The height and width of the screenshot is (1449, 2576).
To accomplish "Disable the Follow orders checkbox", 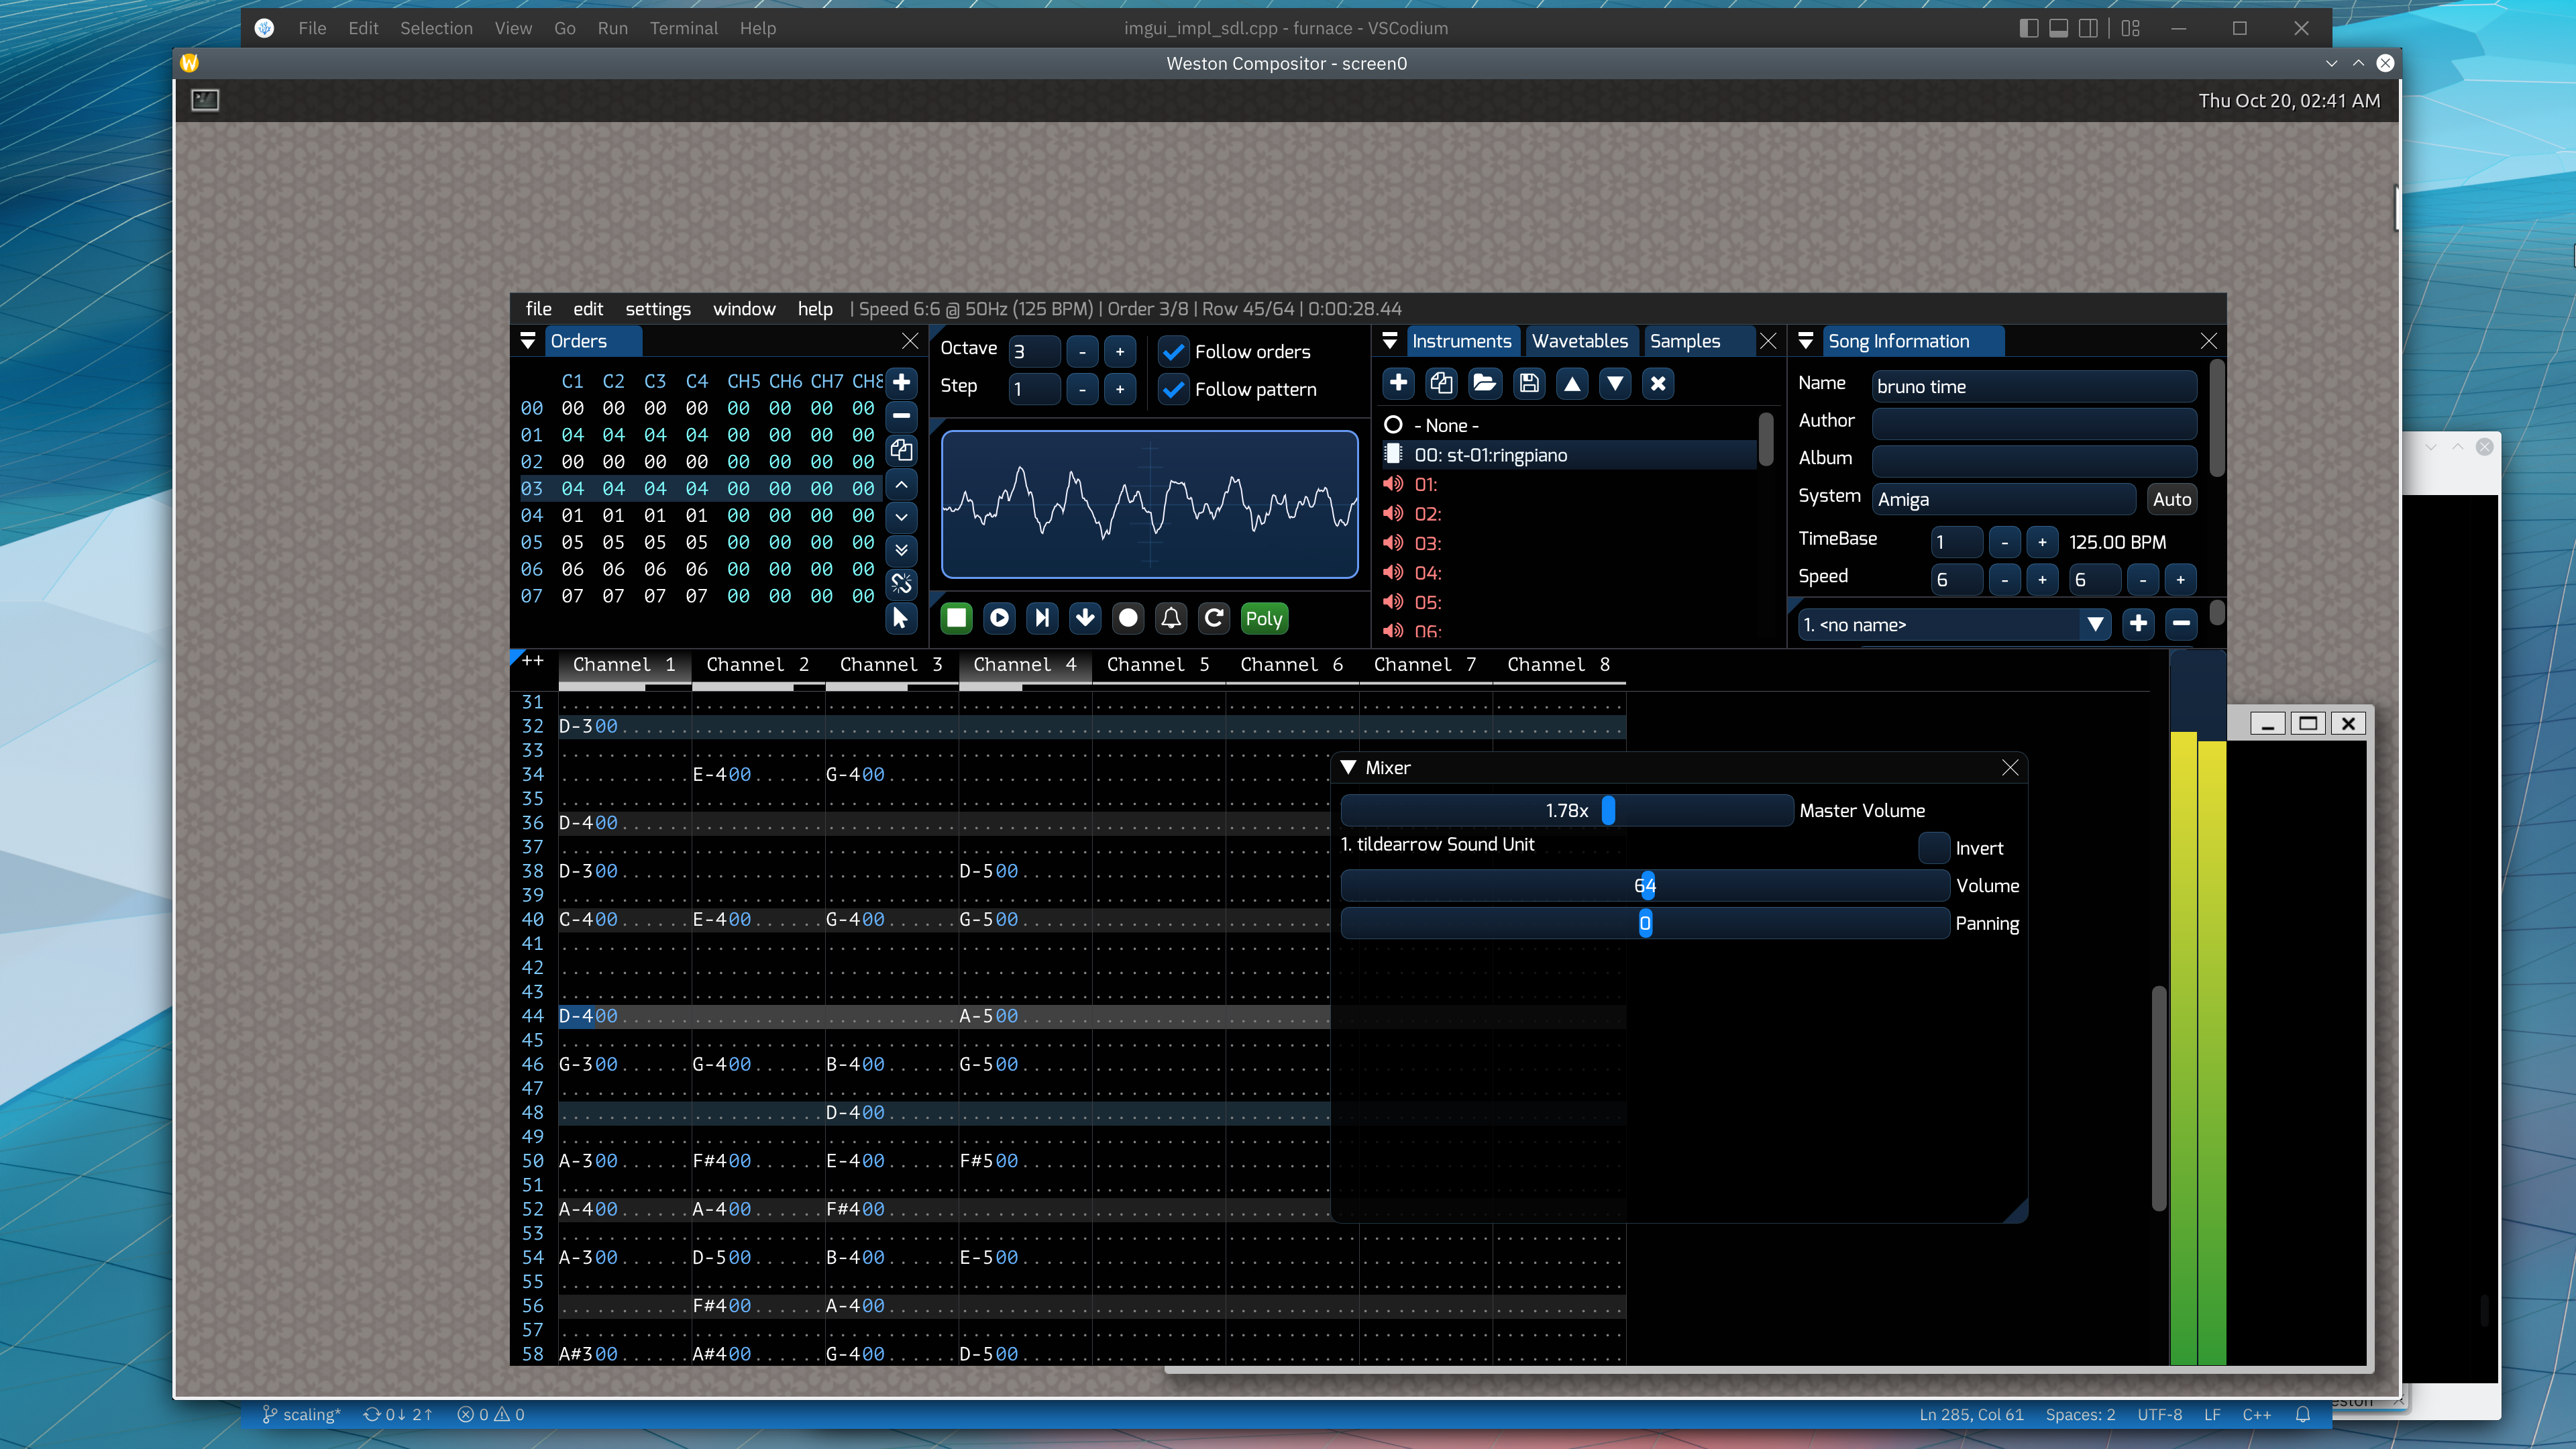I will 1174,352.
